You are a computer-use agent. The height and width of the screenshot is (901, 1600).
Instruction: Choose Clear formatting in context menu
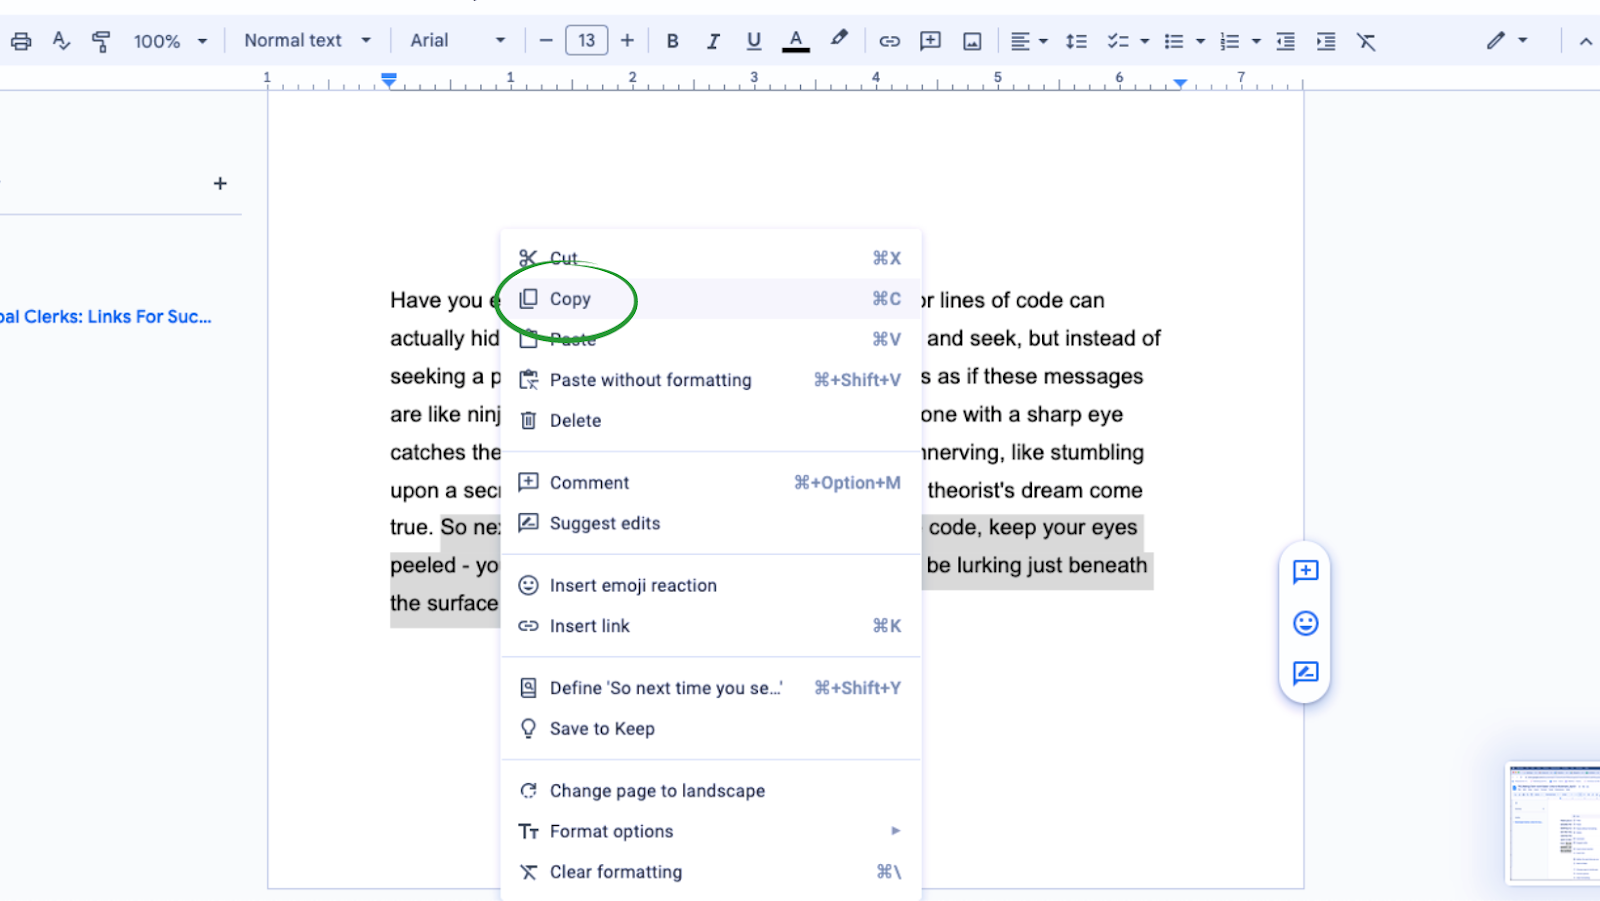point(710,872)
